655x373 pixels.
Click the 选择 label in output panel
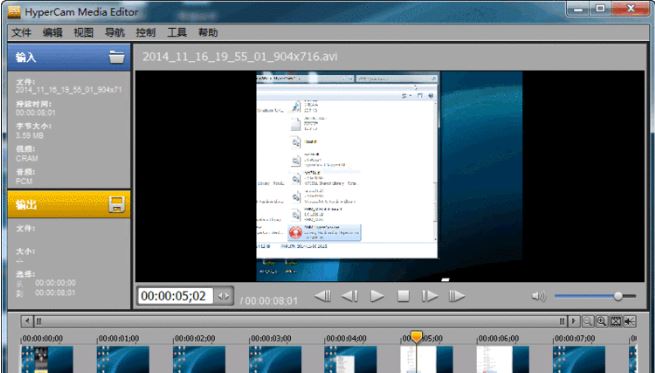[x=25, y=274]
